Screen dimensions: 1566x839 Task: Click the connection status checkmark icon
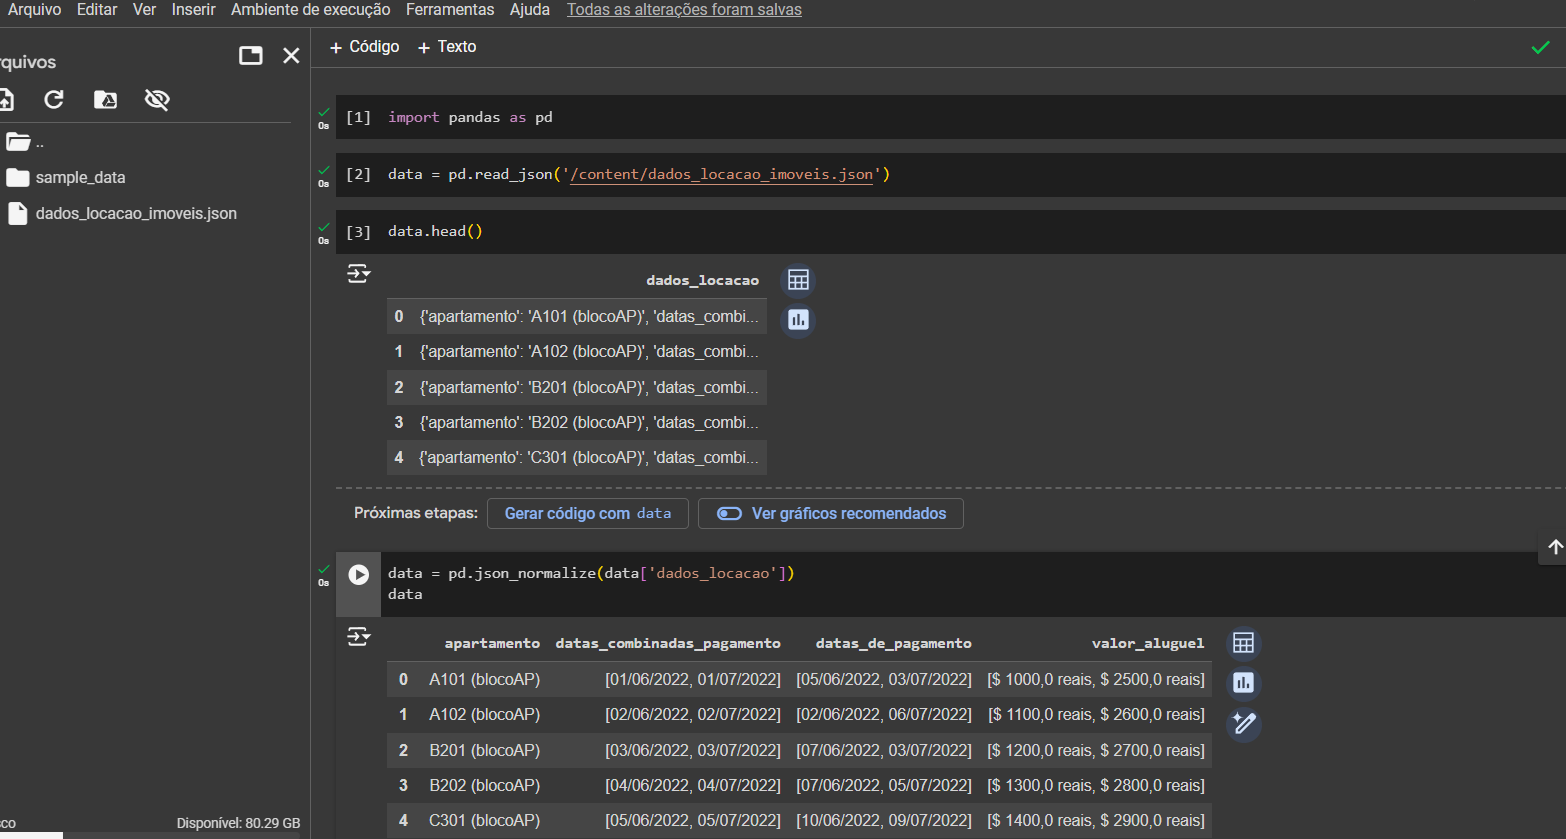pos(1541,47)
